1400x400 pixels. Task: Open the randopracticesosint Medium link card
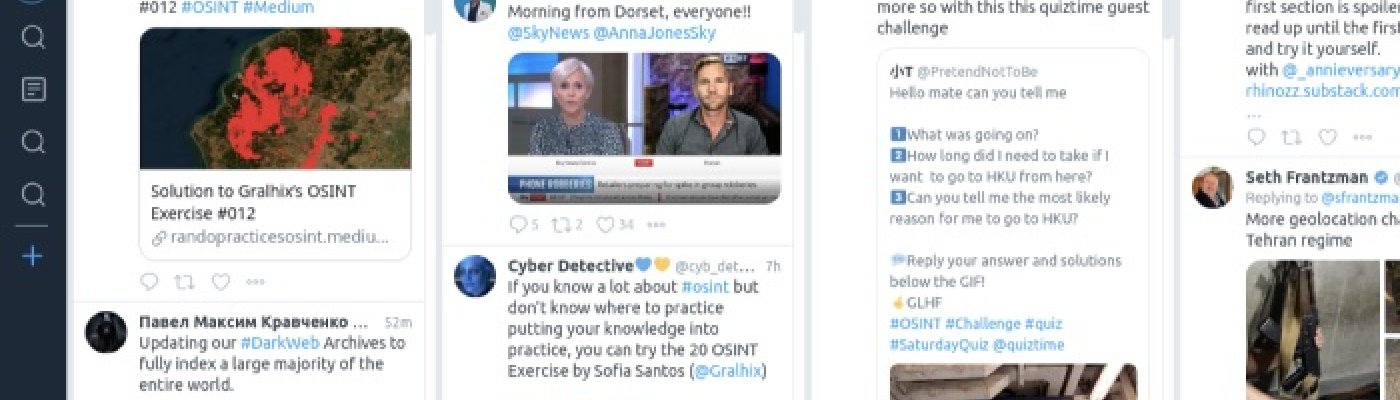[275, 215]
